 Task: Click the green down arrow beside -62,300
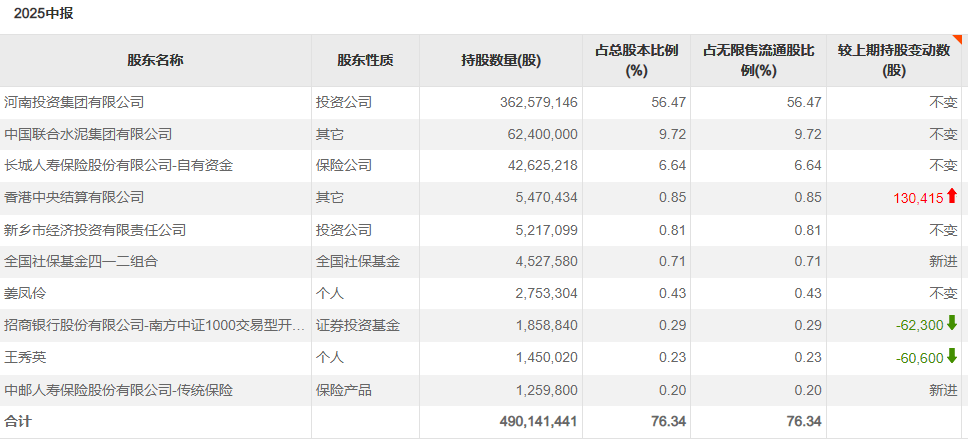pyautogui.click(x=951, y=323)
